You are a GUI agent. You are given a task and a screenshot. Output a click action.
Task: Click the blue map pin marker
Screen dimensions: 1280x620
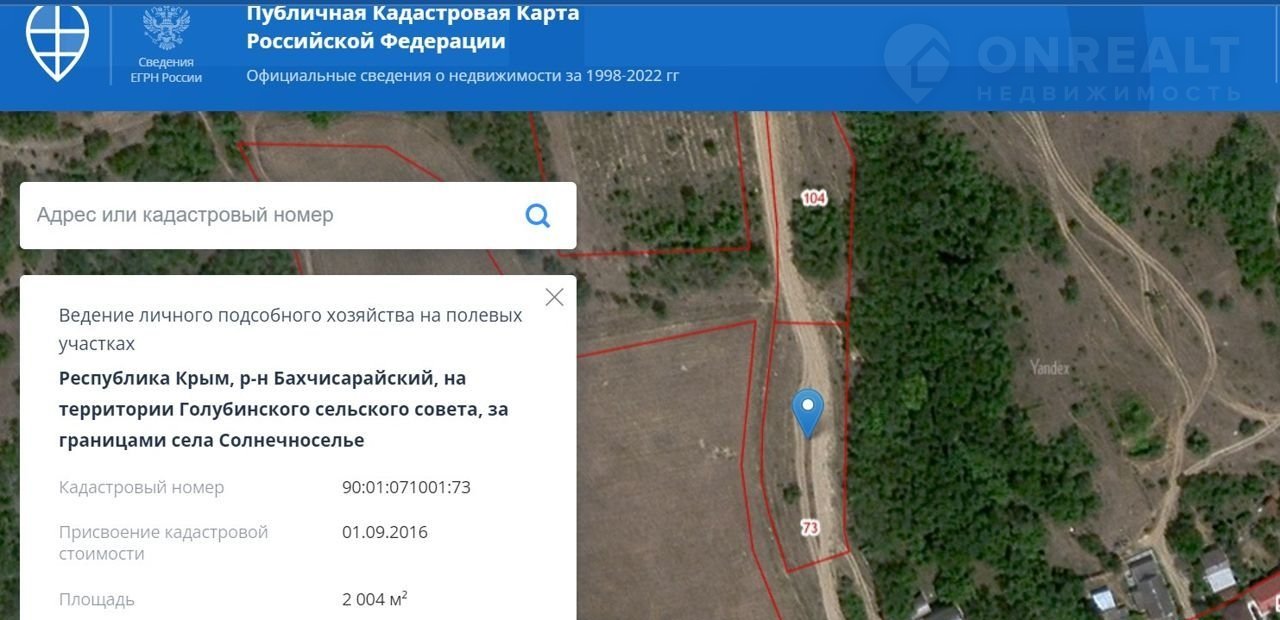807,411
